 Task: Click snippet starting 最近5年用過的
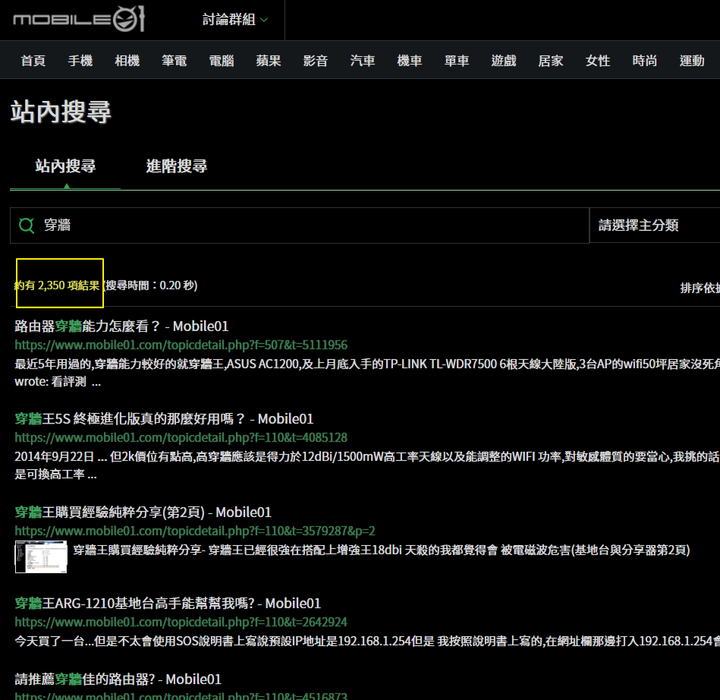(367, 373)
